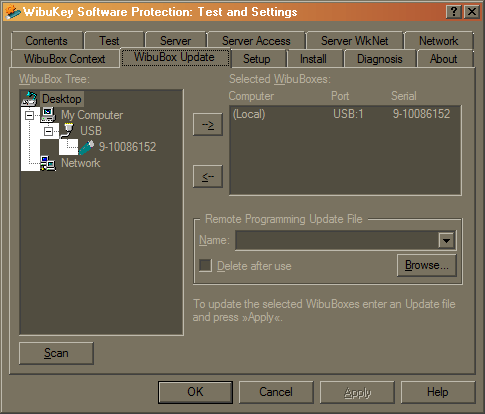Viewport: 485px width, 414px height.
Task: Close the WibuKey dialog window
Action: [x=472, y=12]
